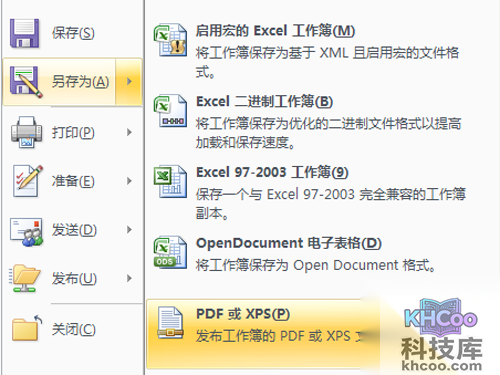Choose Excel 97-2003 工作簿(9) option

272,172
